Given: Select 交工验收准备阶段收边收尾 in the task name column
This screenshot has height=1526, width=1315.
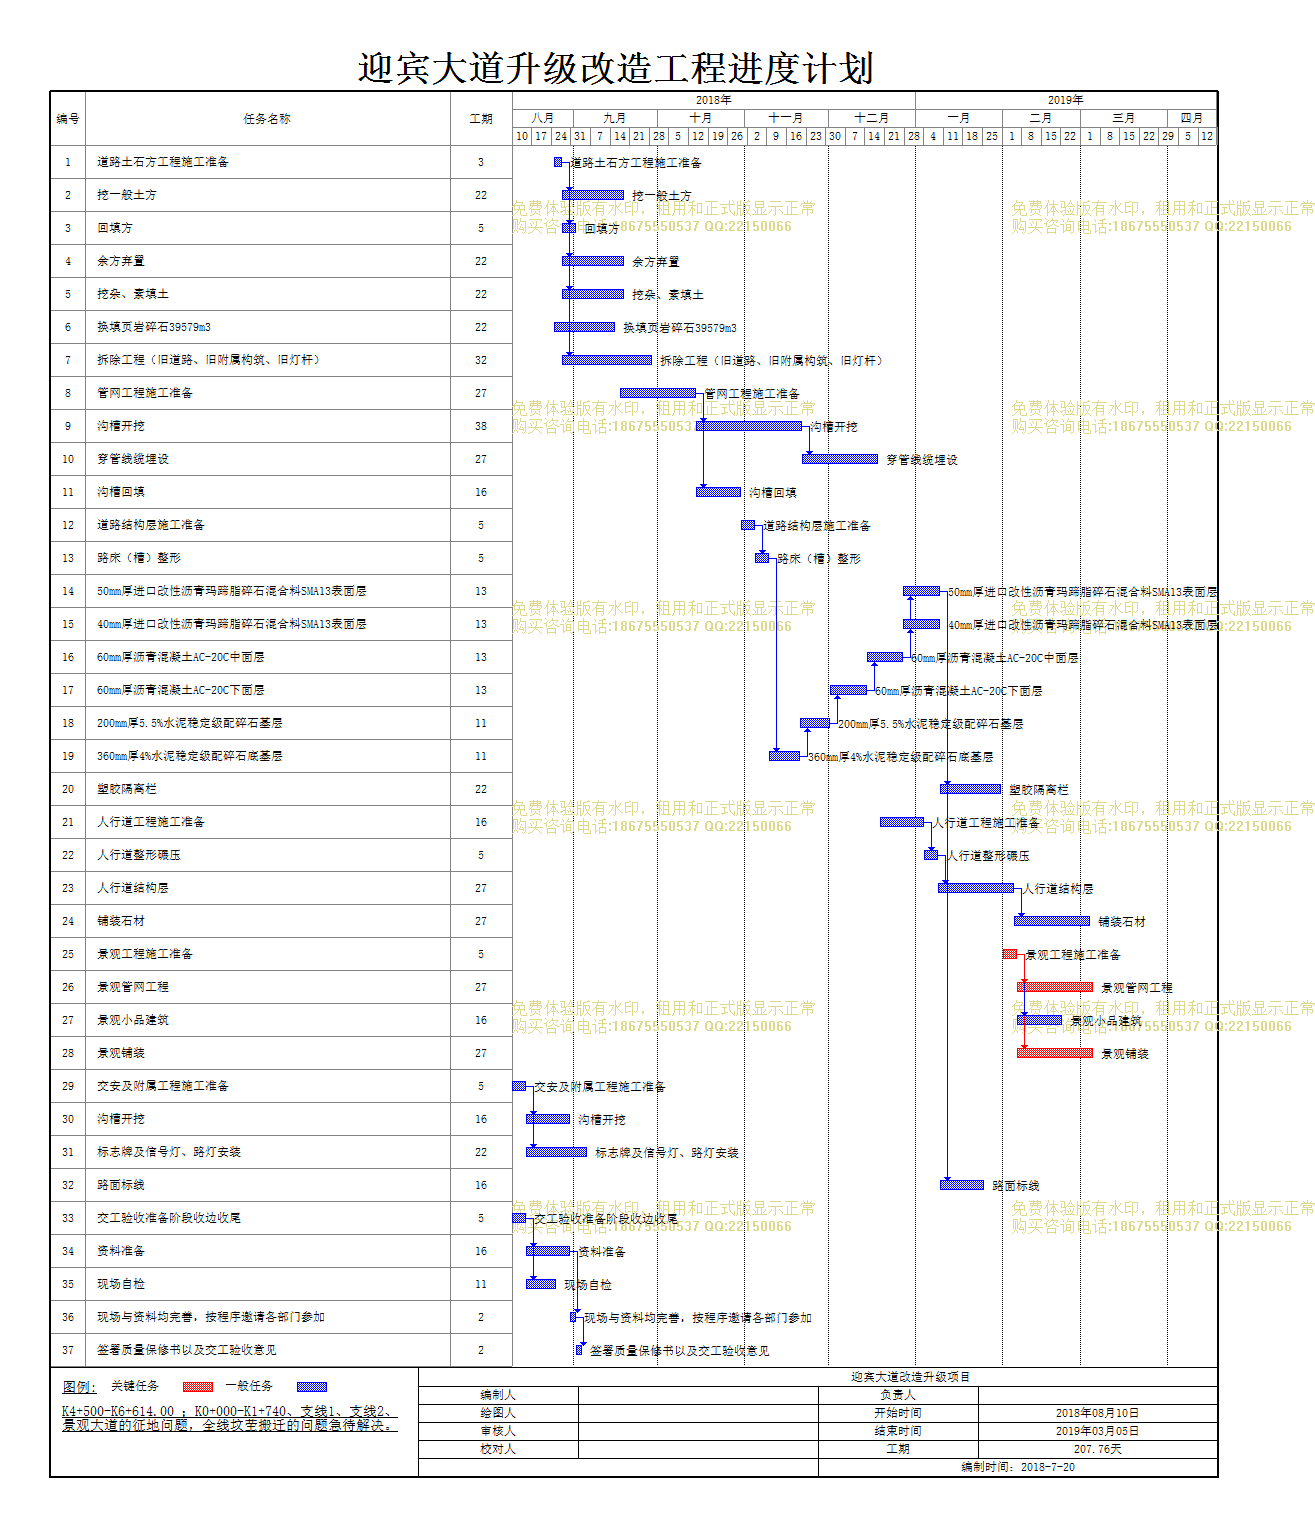Looking at the screenshot, I should [169, 1218].
